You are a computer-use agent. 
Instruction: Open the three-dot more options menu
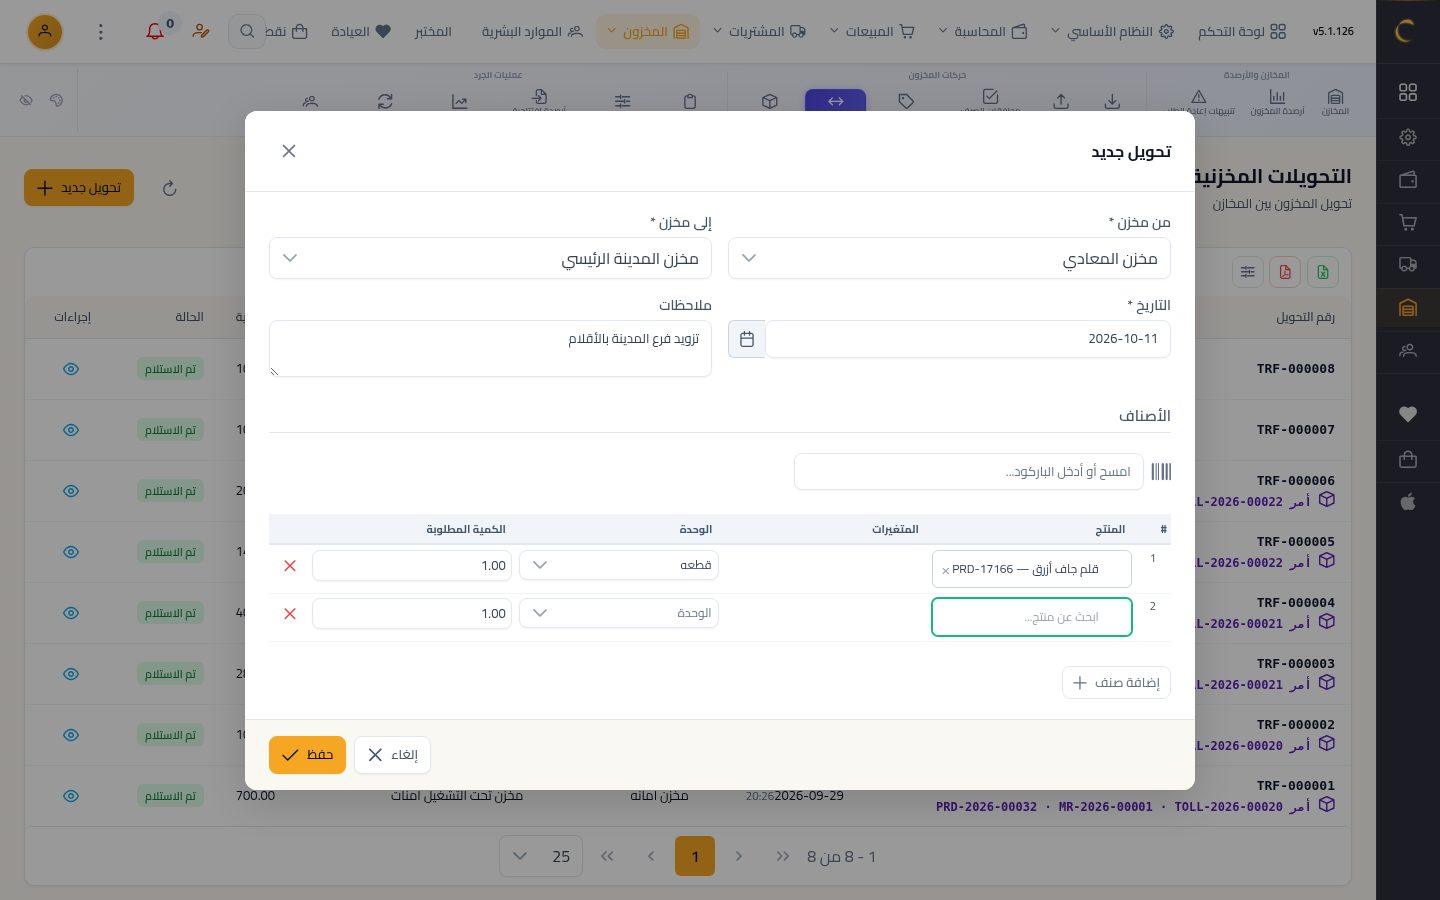100,32
